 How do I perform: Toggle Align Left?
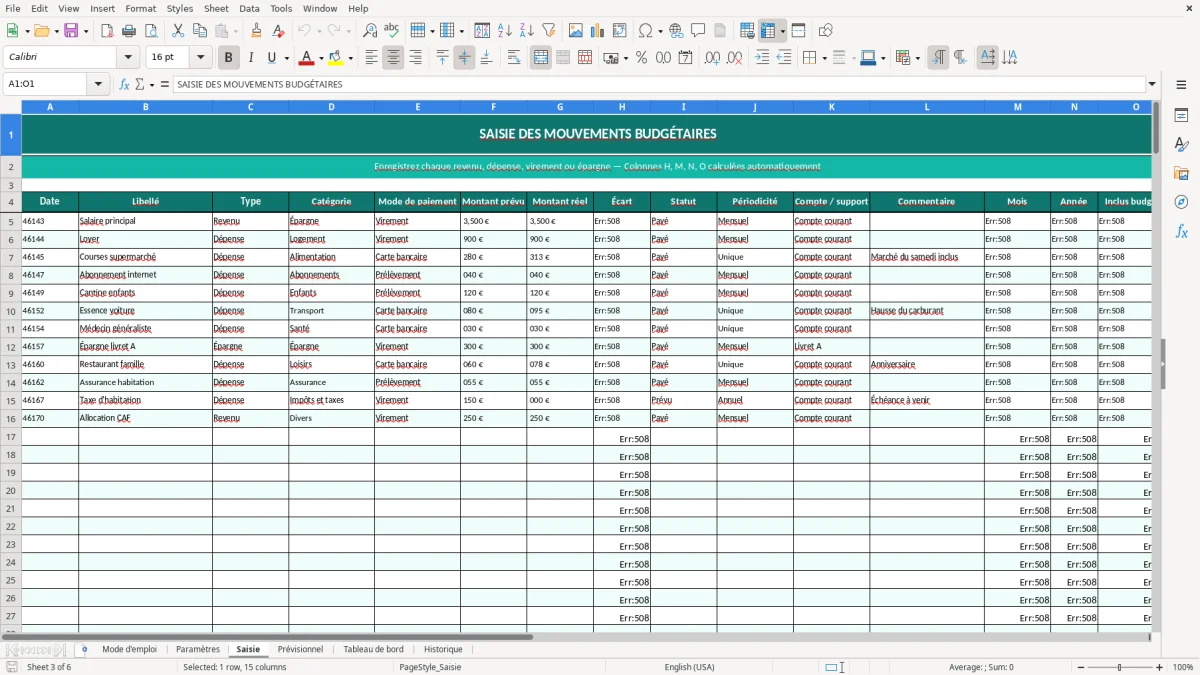[x=371, y=58]
